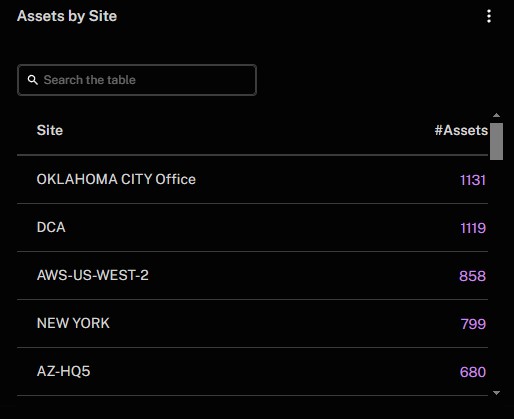
Task: Select the AZ-HQ5 site row
Action: pos(252,371)
